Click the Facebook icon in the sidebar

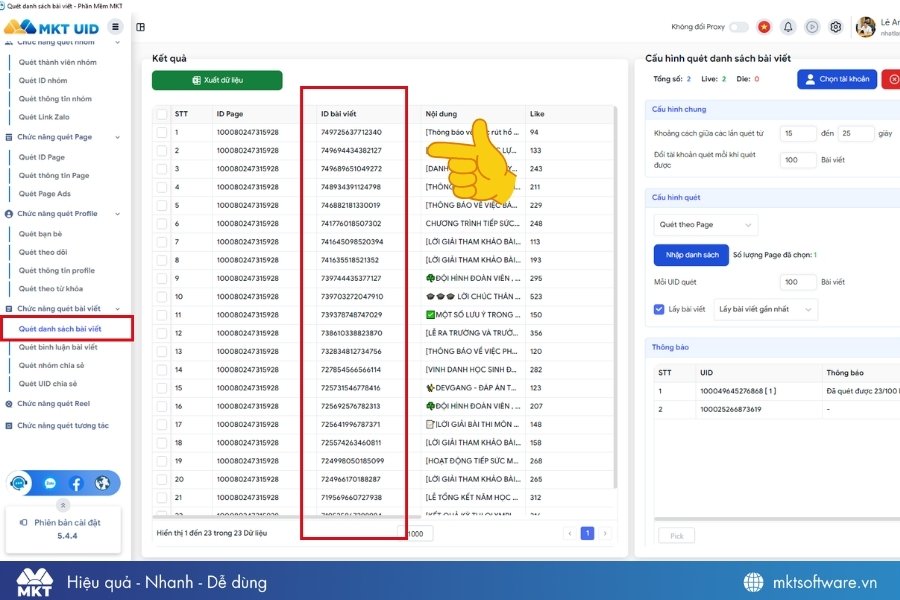(x=76, y=483)
